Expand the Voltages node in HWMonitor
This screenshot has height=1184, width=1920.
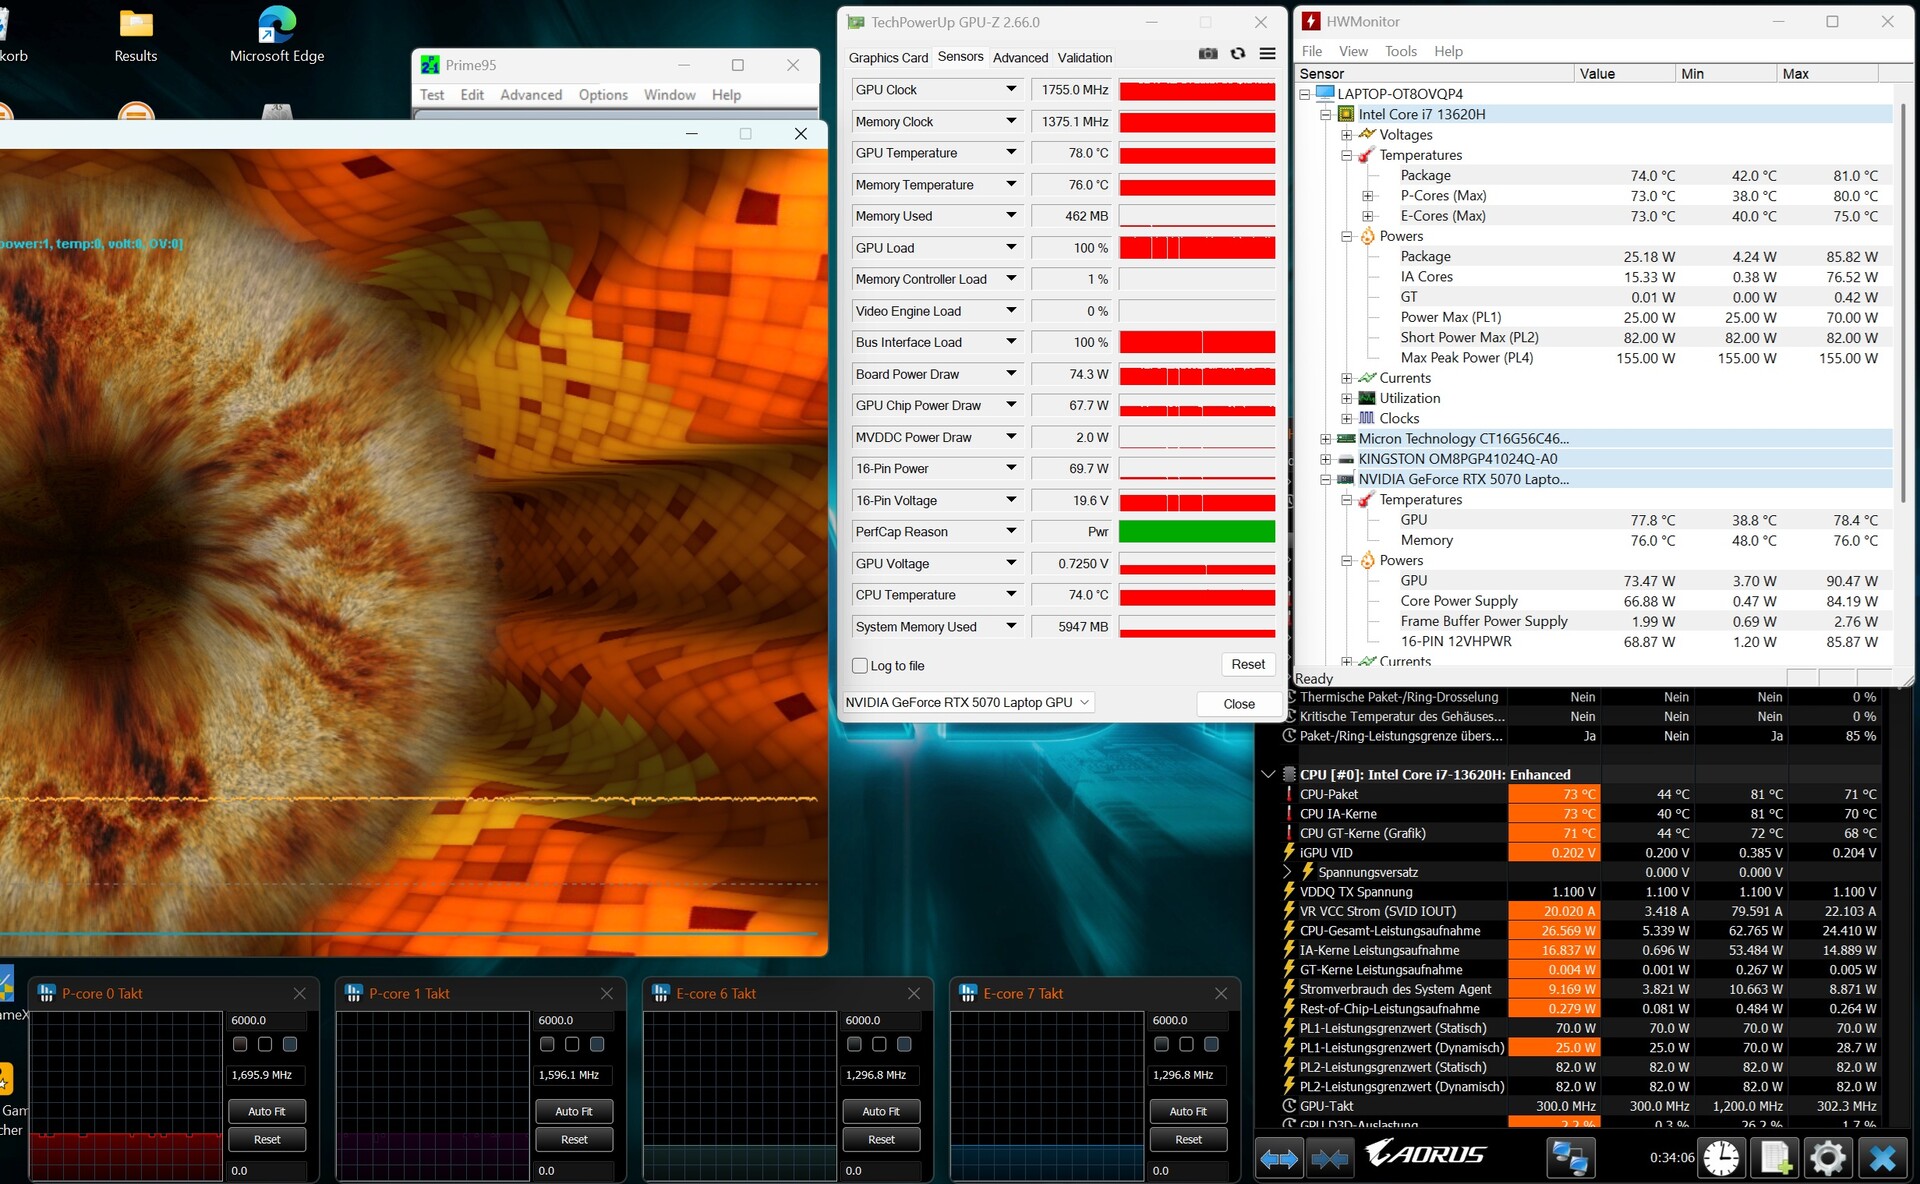1347,135
